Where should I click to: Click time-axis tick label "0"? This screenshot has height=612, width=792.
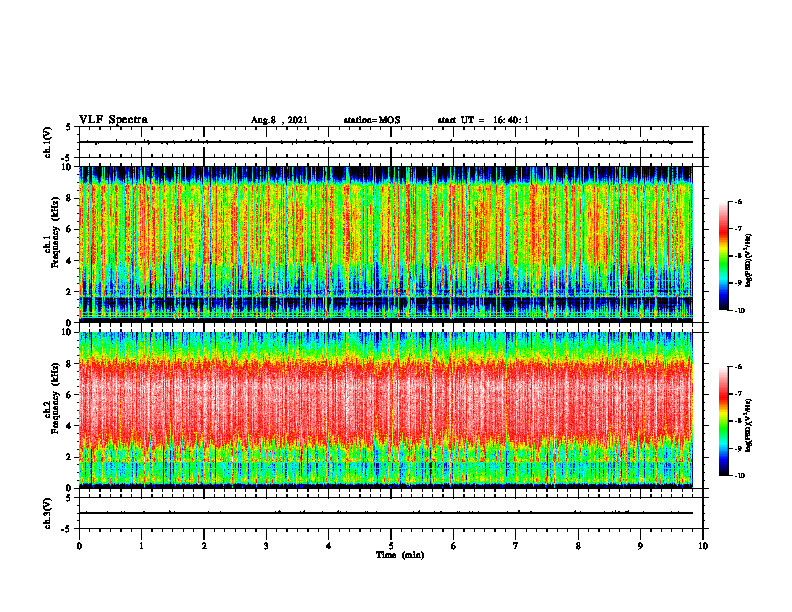pyautogui.click(x=79, y=546)
